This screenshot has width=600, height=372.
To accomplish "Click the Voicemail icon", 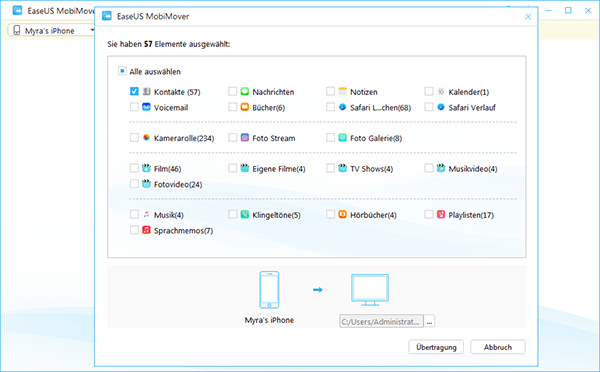I will coord(146,107).
